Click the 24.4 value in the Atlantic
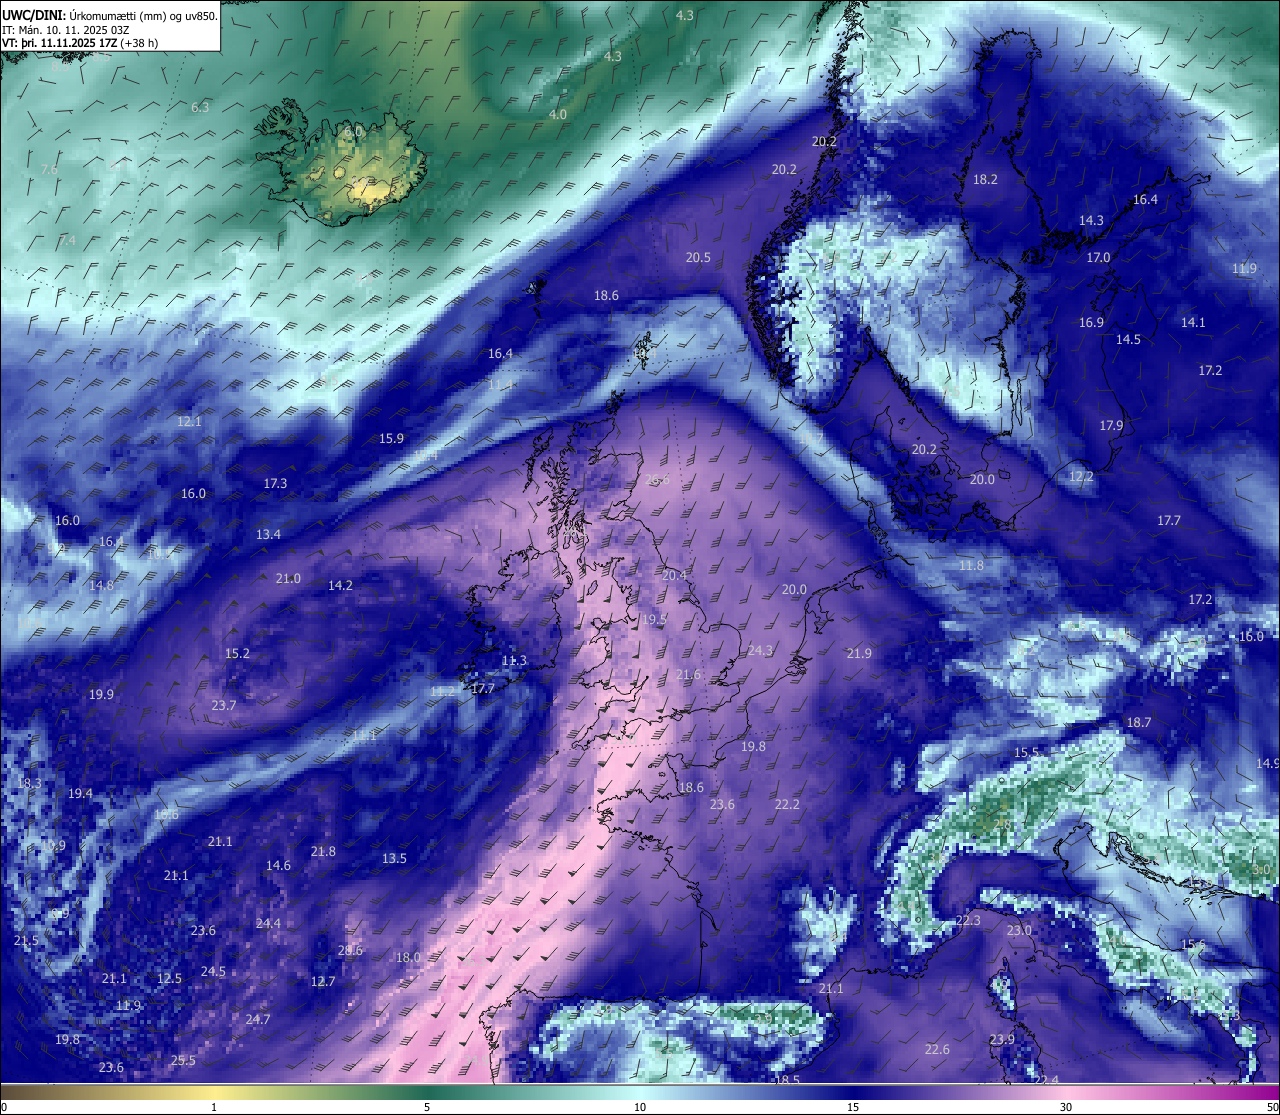The width and height of the screenshot is (1280, 1115). (x=268, y=924)
